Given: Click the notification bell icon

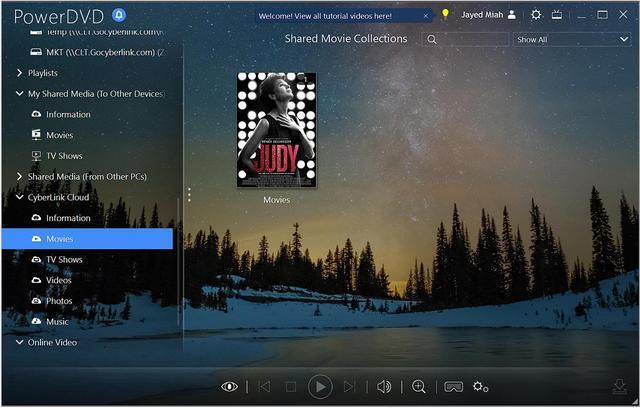Looking at the screenshot, I should pos(119,16).
